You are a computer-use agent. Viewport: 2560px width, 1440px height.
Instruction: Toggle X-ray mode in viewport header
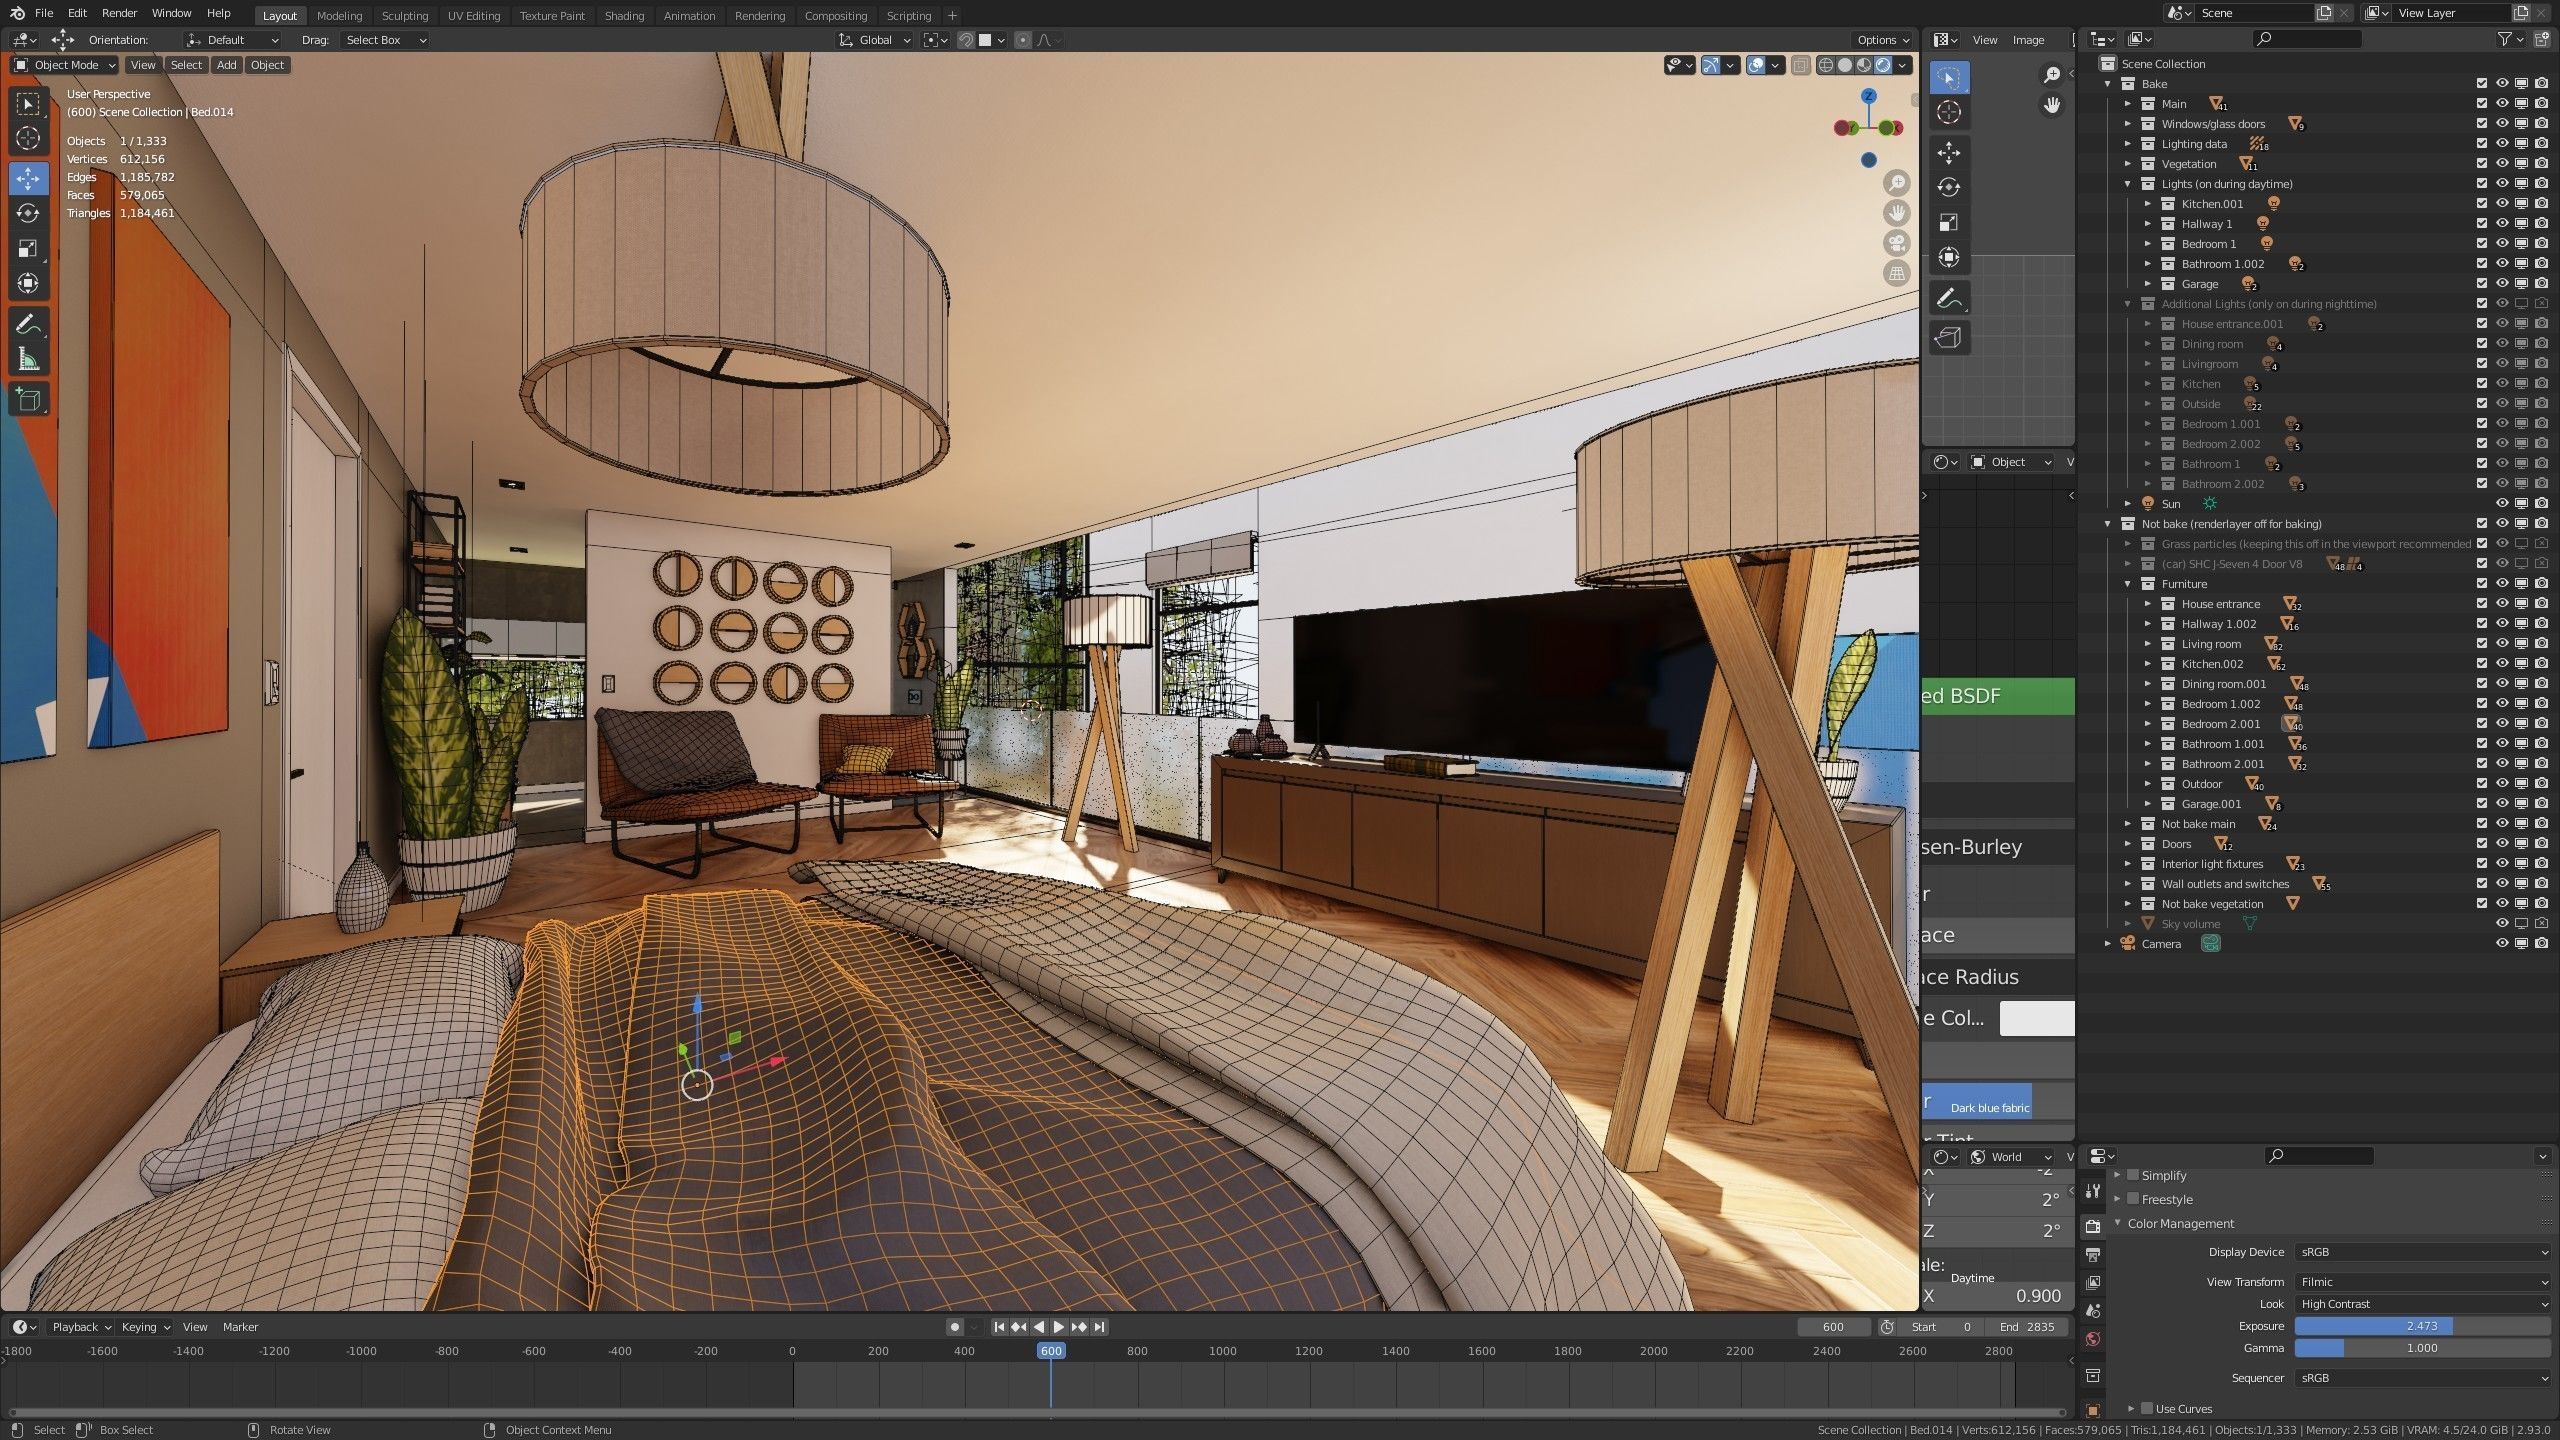pos(1801,65)
